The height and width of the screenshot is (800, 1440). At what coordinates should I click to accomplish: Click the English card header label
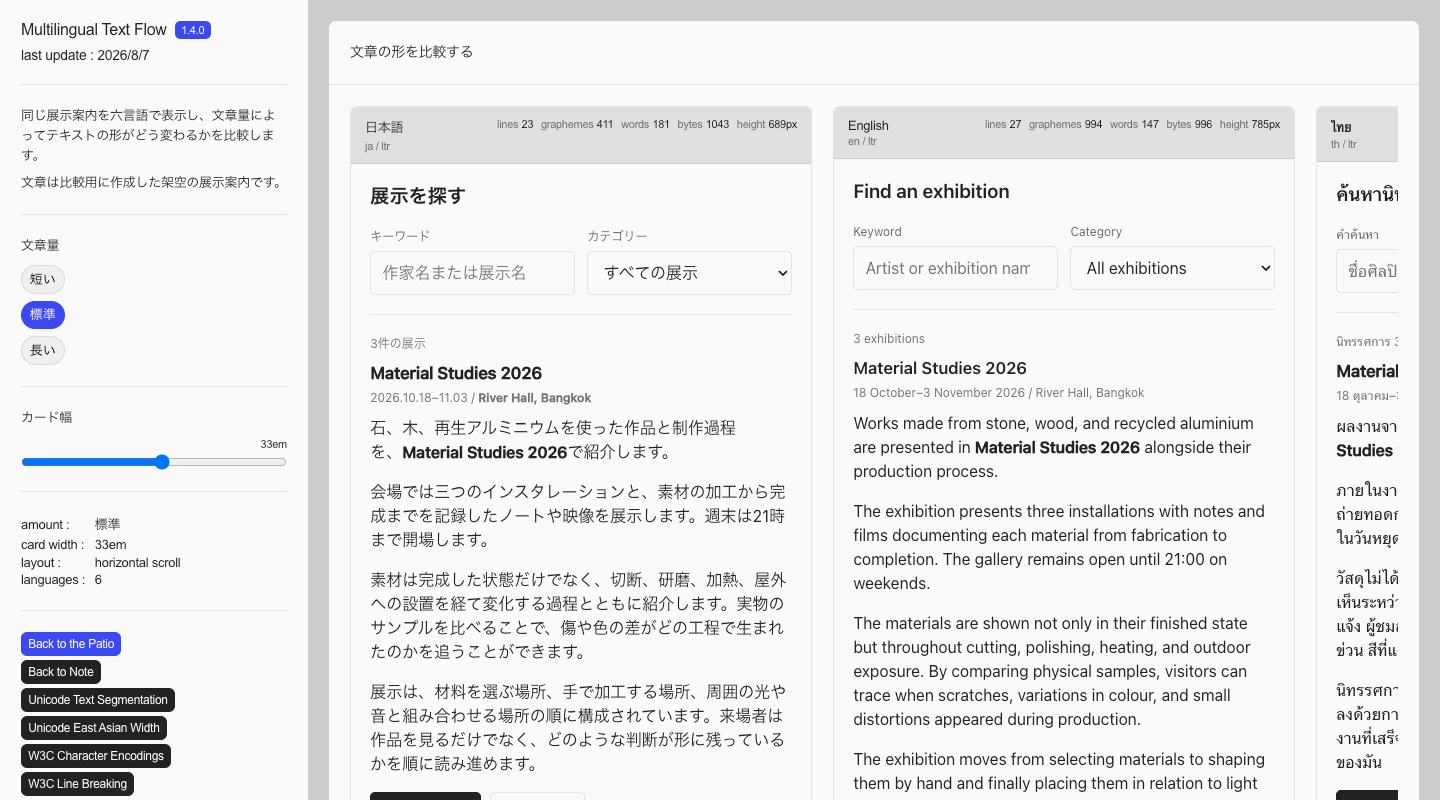[x=868, y=125]
